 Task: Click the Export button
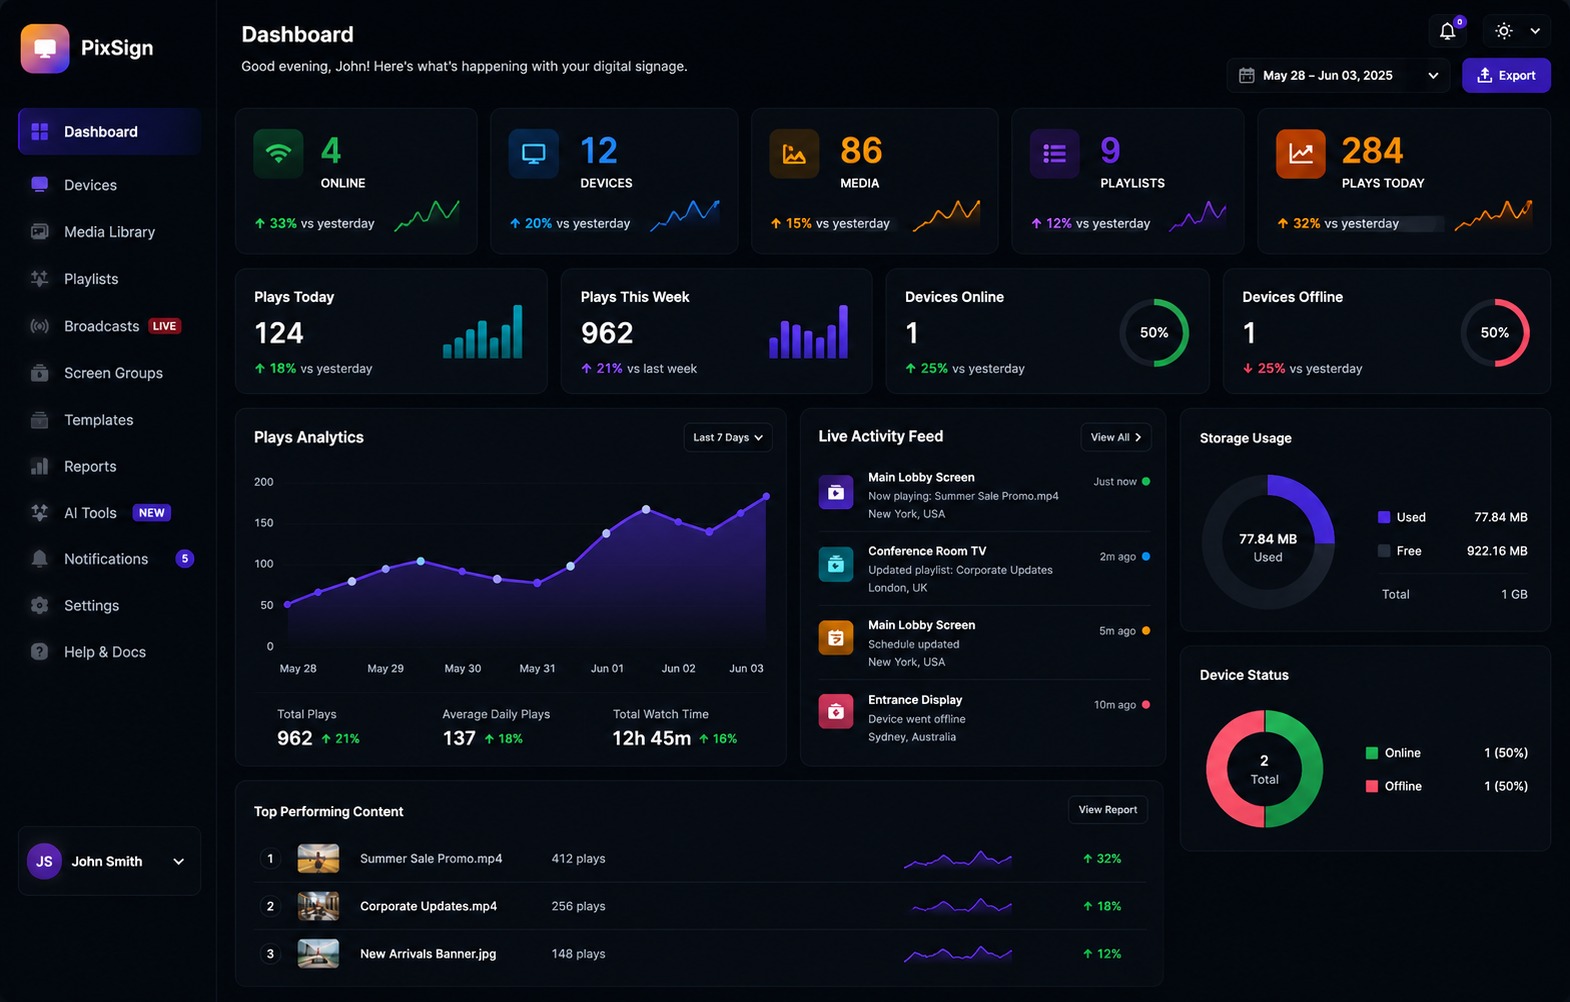click(1506, 75)
